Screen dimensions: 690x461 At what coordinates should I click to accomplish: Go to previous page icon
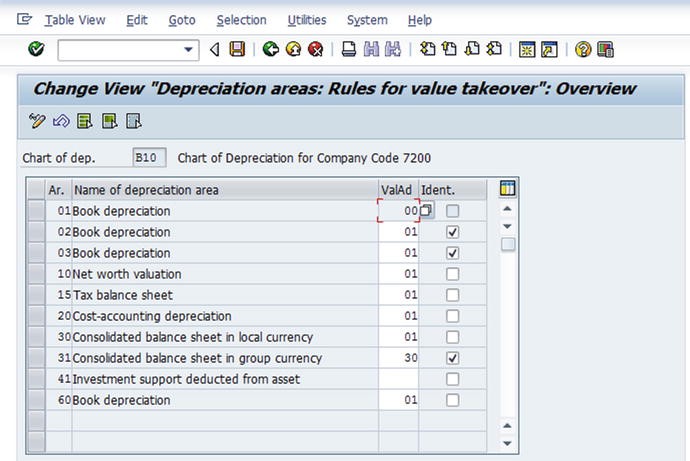(x=449, y=49)
